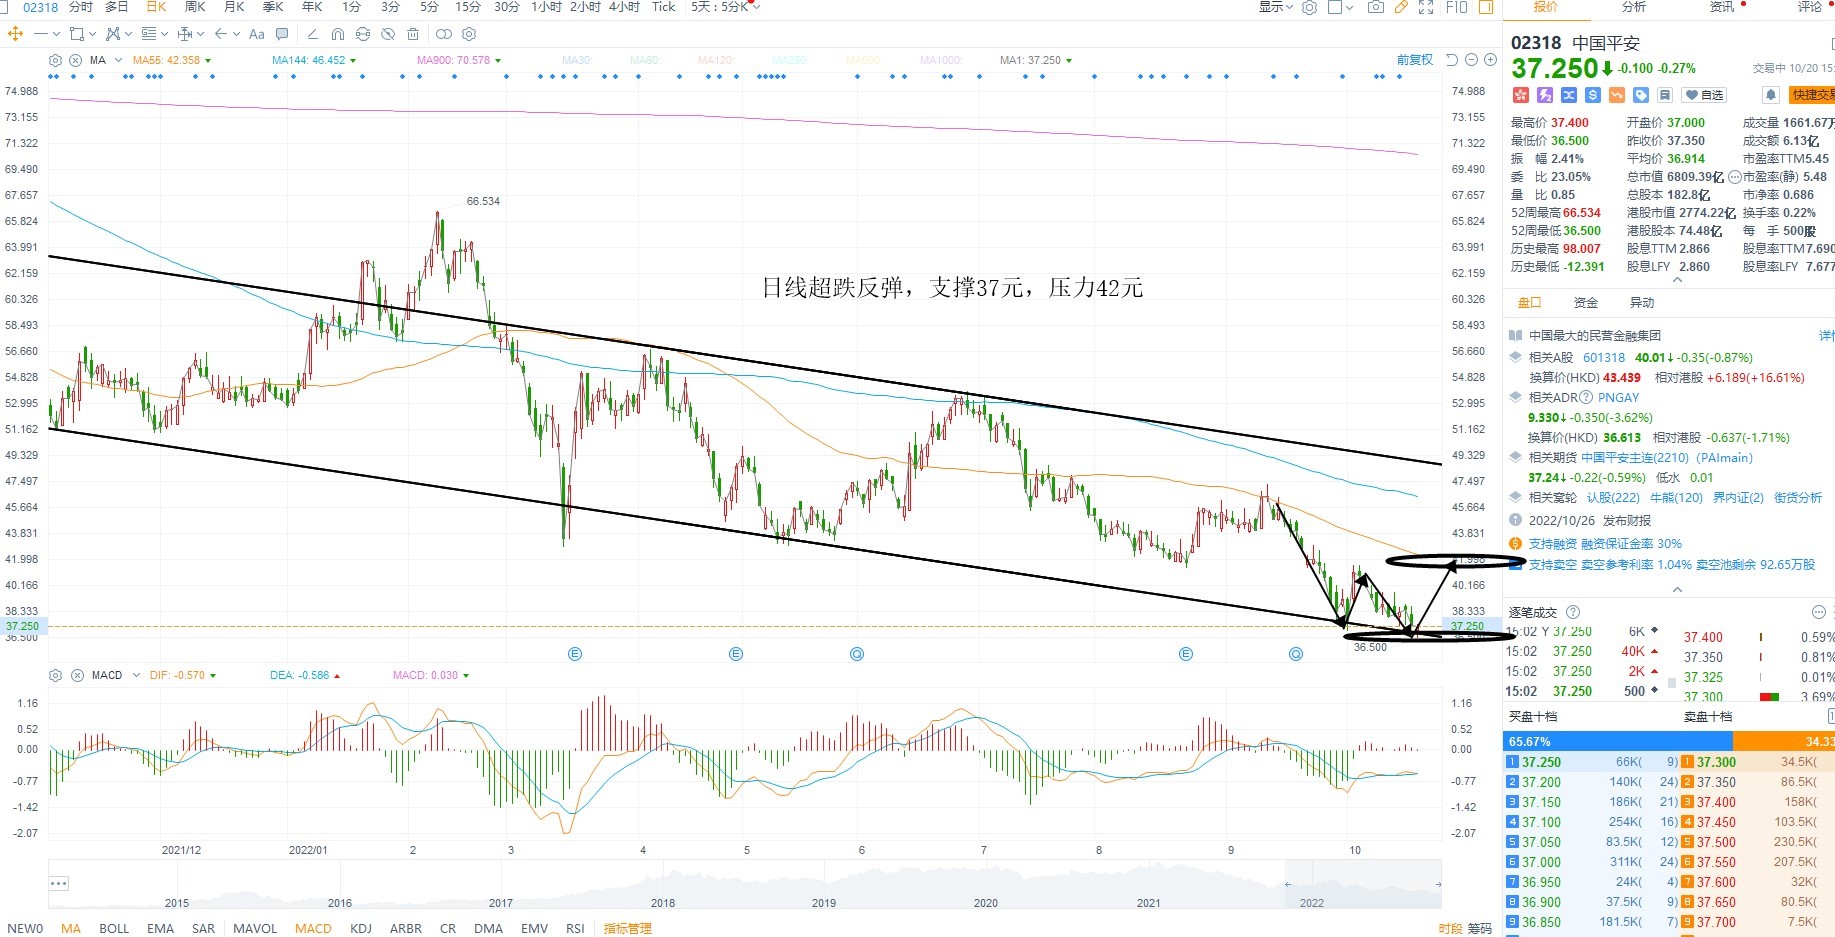Click the lock drawings icon

click(x=362, y=34)
